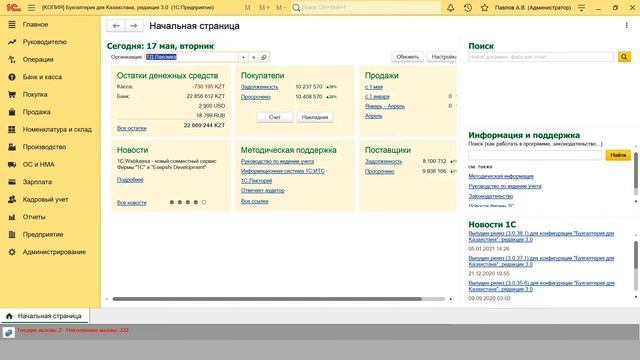Click the M memory button
The height and width of the screenshot is (360, 640).
pos(247,7)
